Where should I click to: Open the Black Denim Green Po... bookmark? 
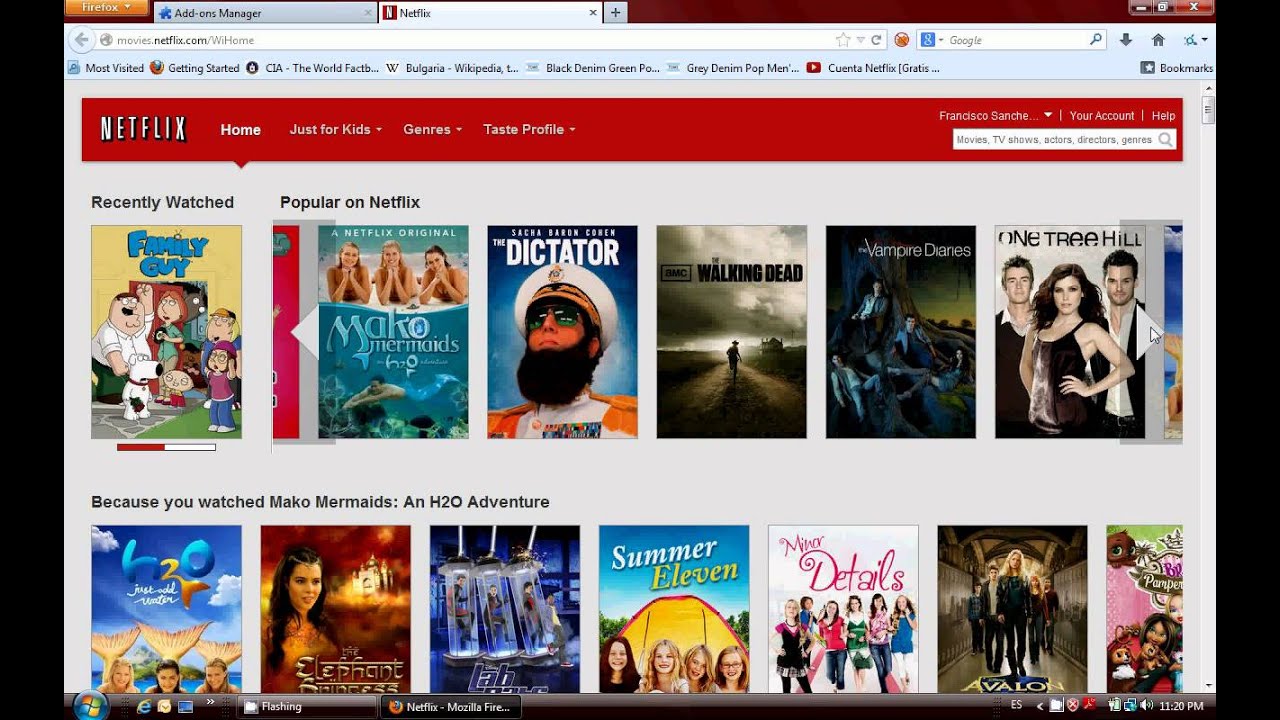(594, 68)
